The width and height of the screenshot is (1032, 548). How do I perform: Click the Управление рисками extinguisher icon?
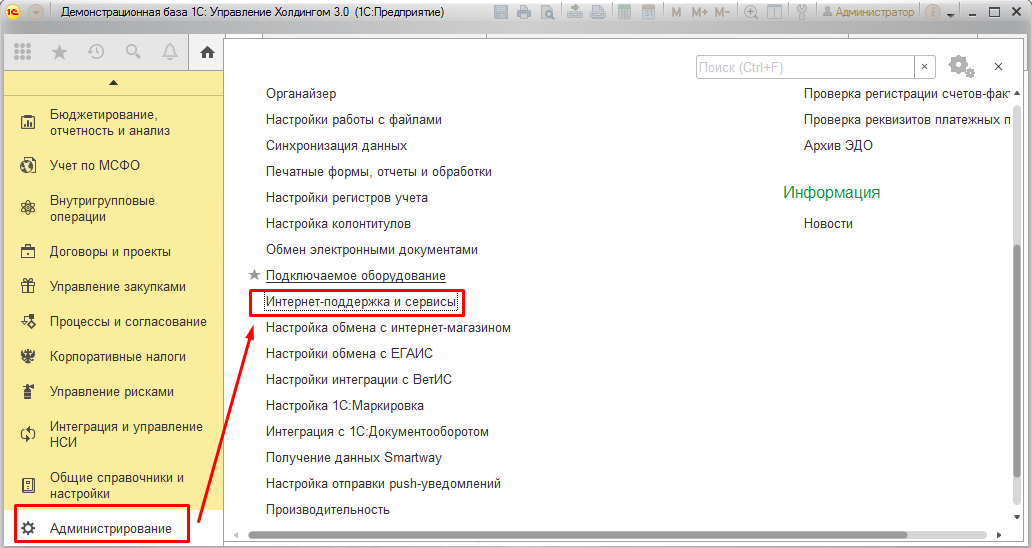point(28,391)
